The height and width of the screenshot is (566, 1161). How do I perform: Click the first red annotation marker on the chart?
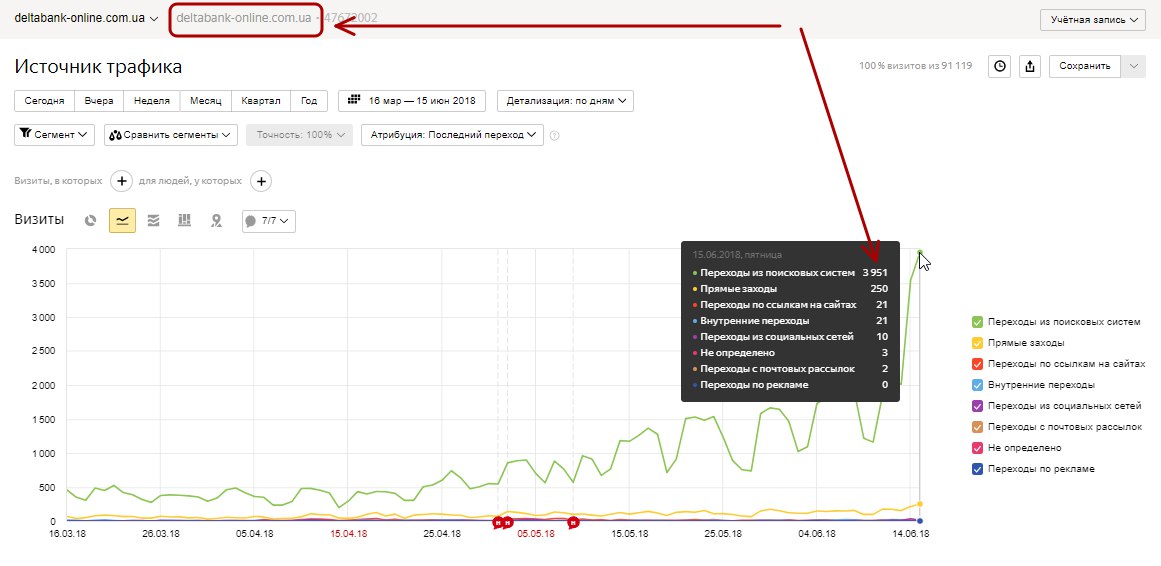[x=498, y=522]
